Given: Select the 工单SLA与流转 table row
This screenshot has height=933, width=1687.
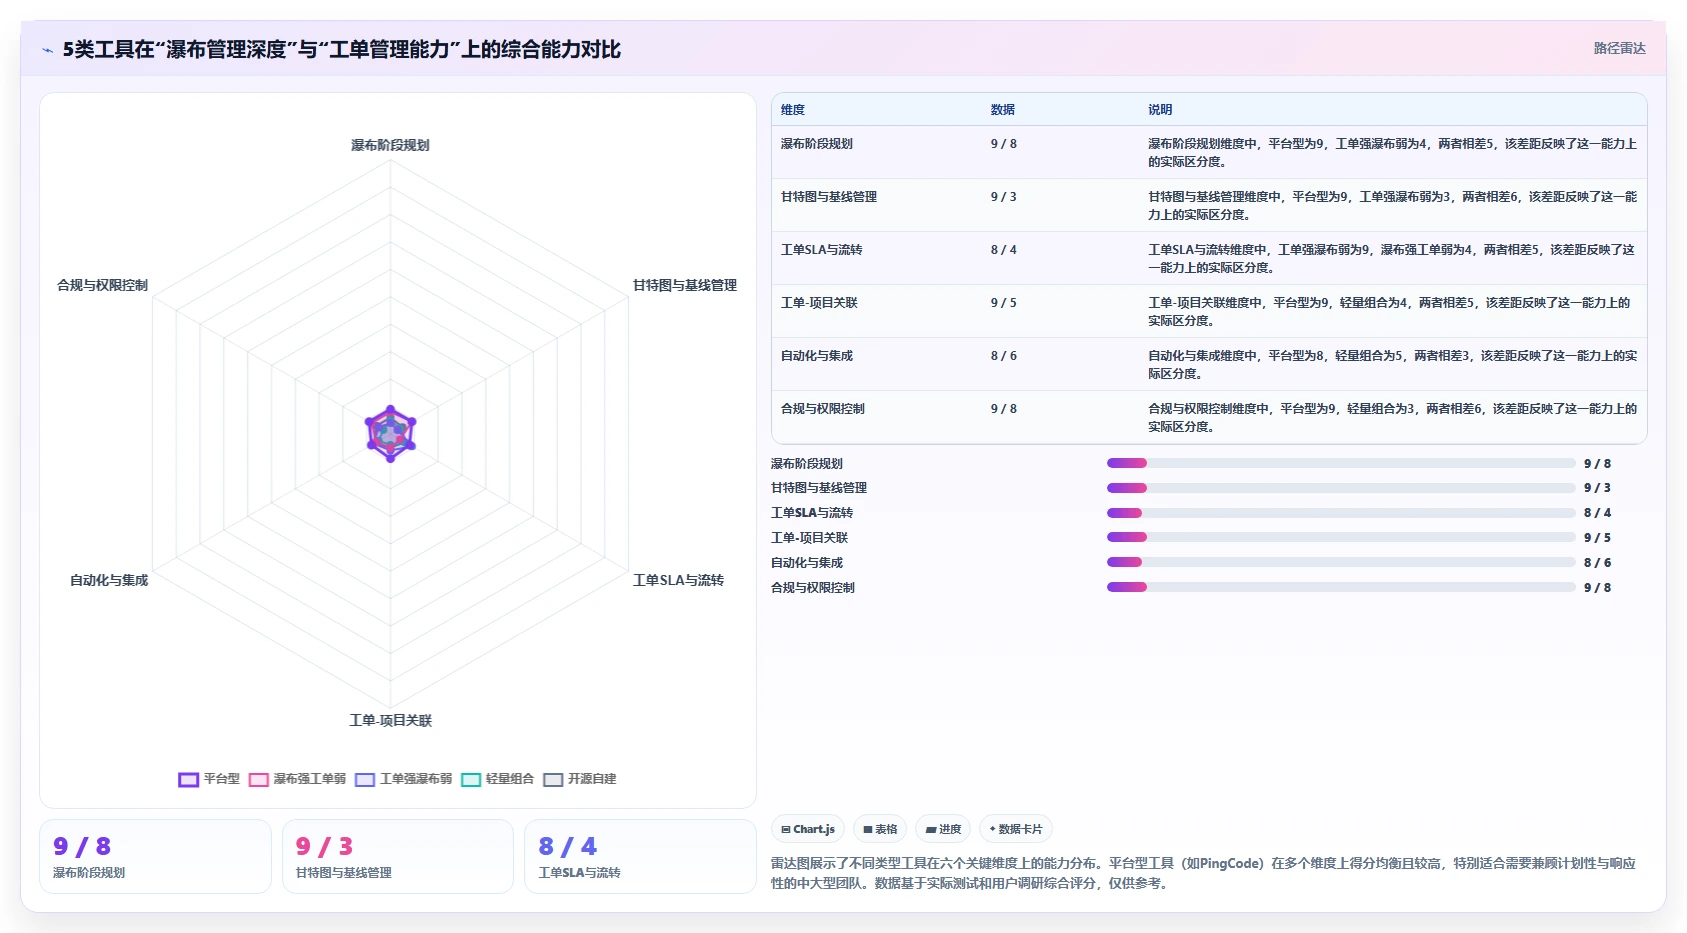Looking at the screenshot, I should 1209,258.
